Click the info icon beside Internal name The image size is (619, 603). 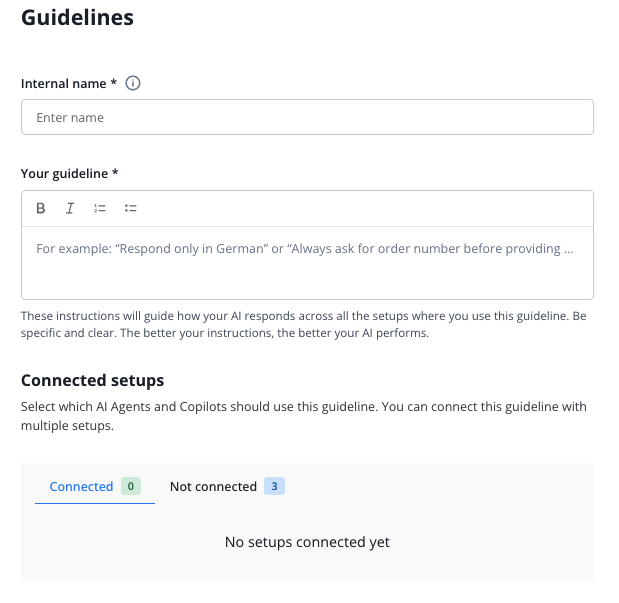[x=133, y=84]
